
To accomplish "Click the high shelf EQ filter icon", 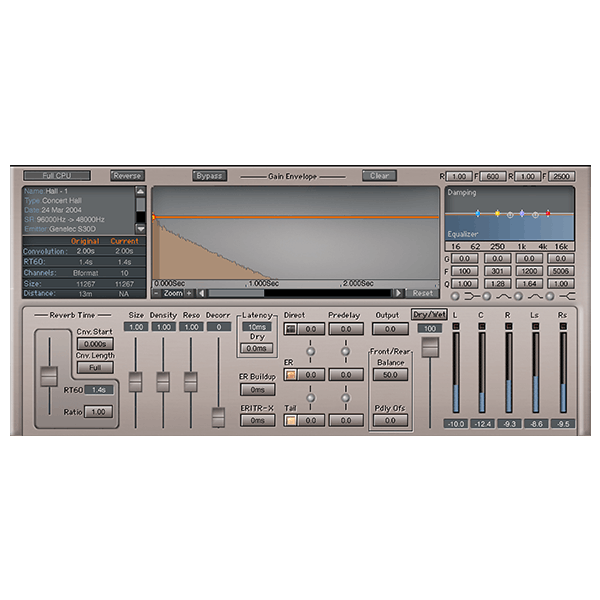I will point(568,297).
